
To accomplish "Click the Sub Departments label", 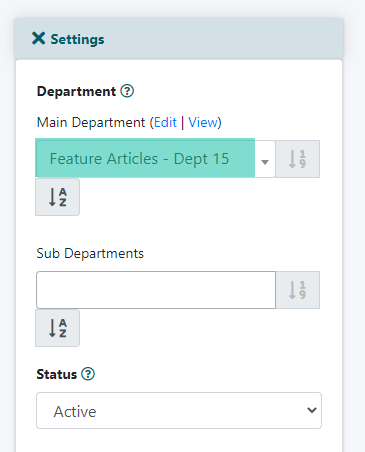I will tap(90, 253).
